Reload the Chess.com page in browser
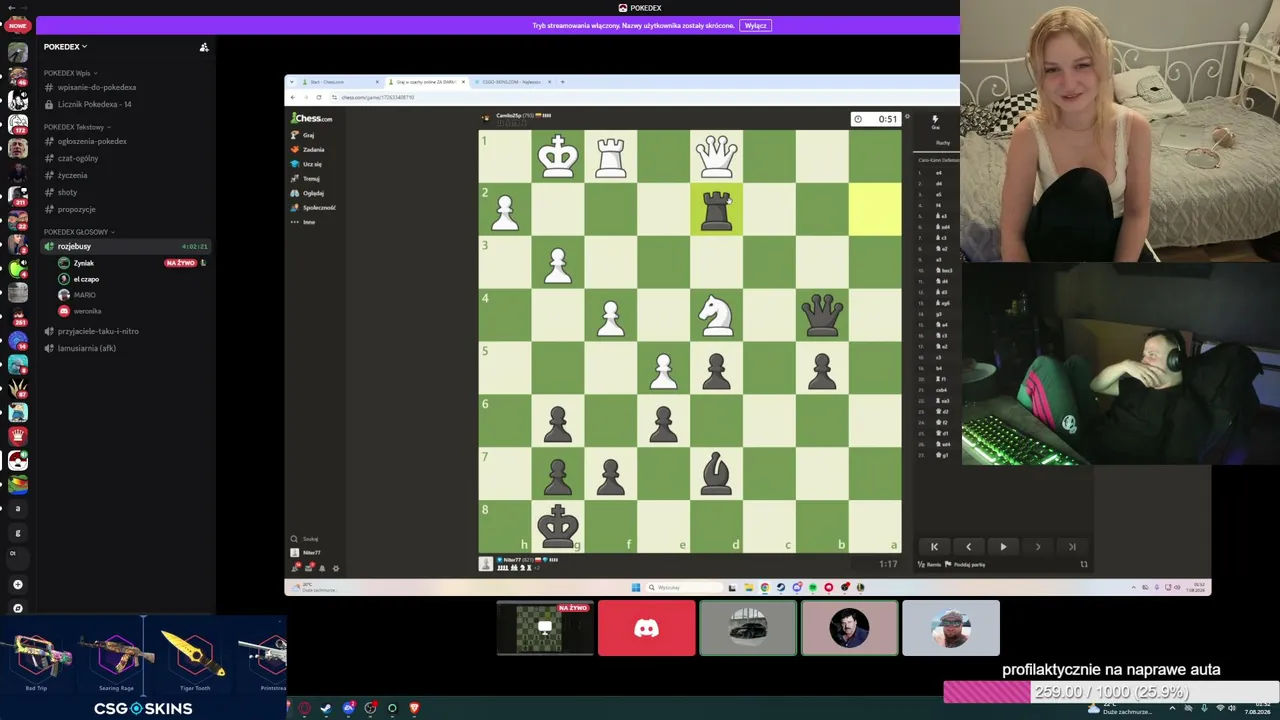1280x720 pixels. point(318,97)
